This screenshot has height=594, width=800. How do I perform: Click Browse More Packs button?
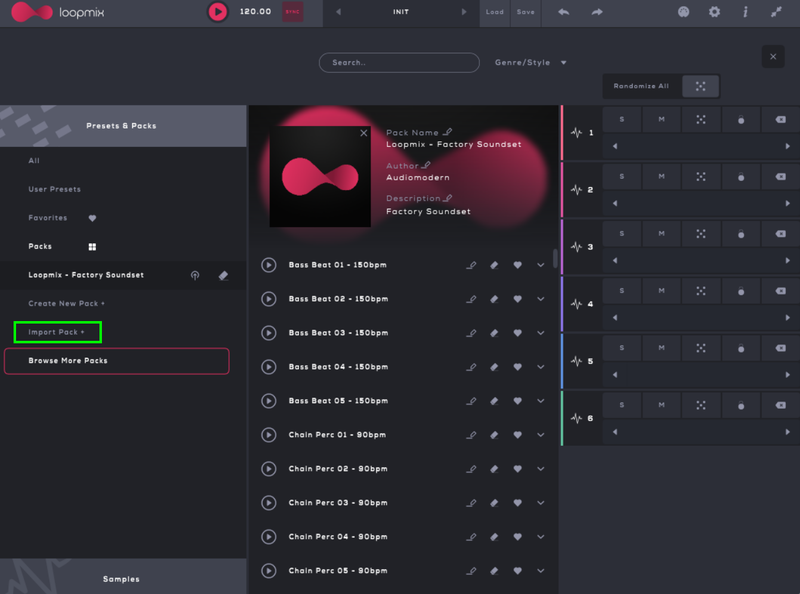pos(117,360)
